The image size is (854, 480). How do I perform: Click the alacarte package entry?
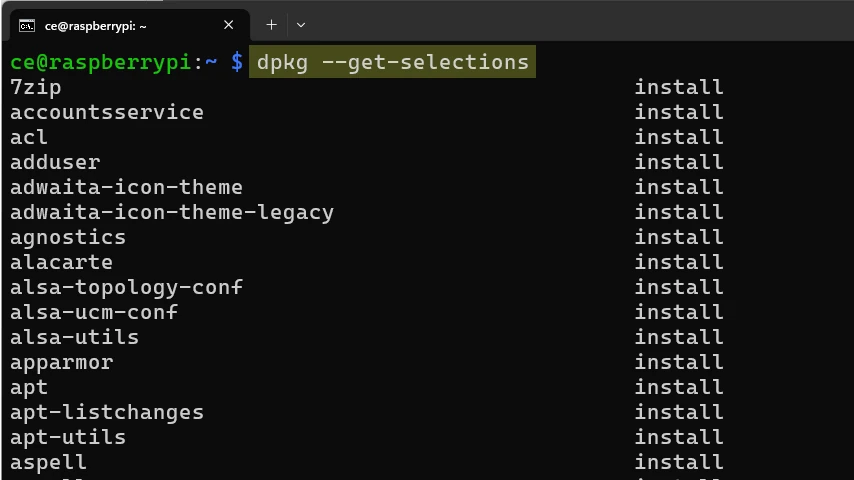click(x=61, y=262)
